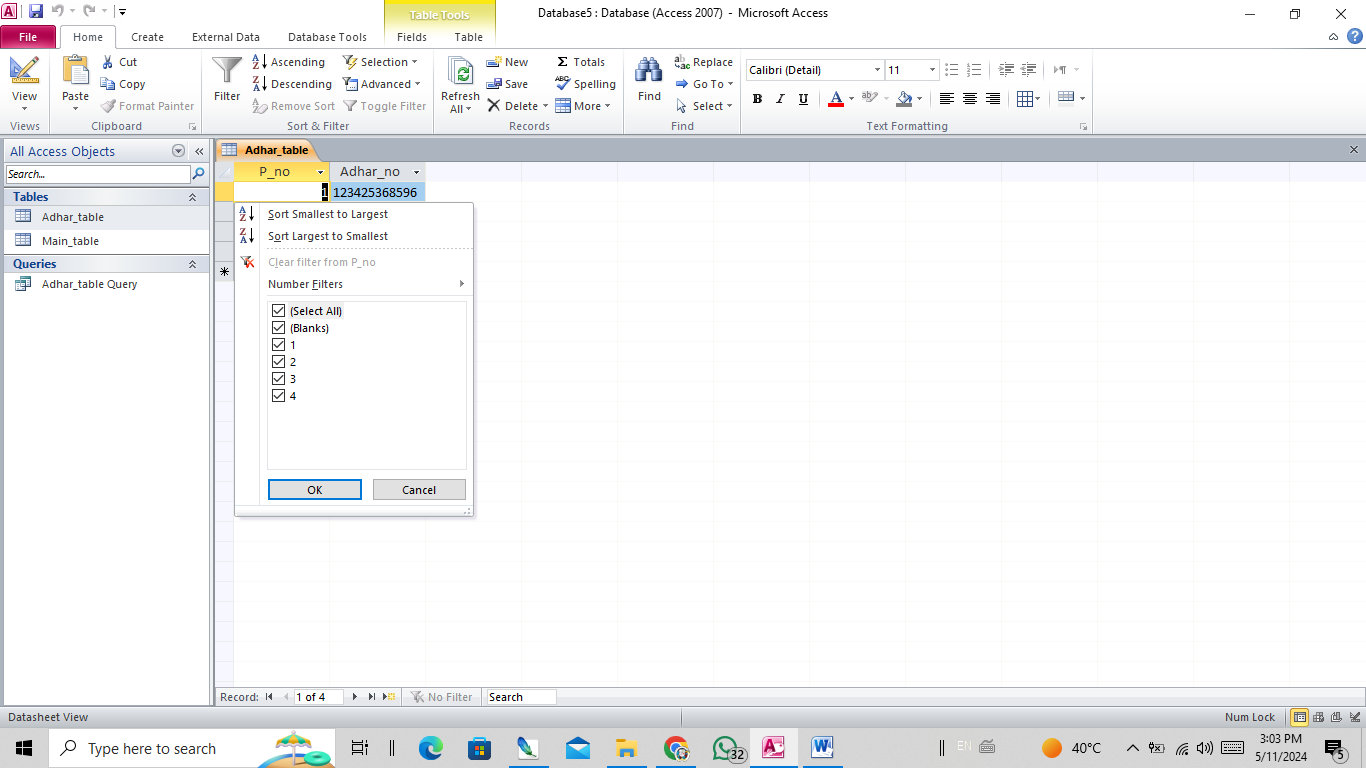This screenshot has width=1366, height=768.
Task: Switch to Database Tools tab
Action: click(327, 37)
